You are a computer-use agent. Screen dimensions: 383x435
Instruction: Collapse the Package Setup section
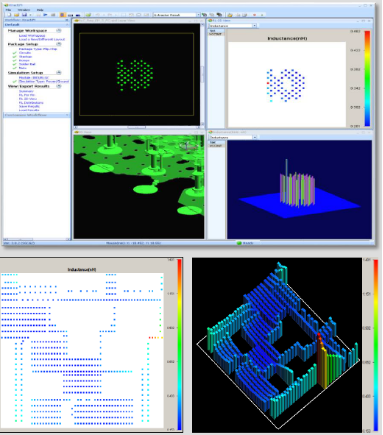click(59, 44)
